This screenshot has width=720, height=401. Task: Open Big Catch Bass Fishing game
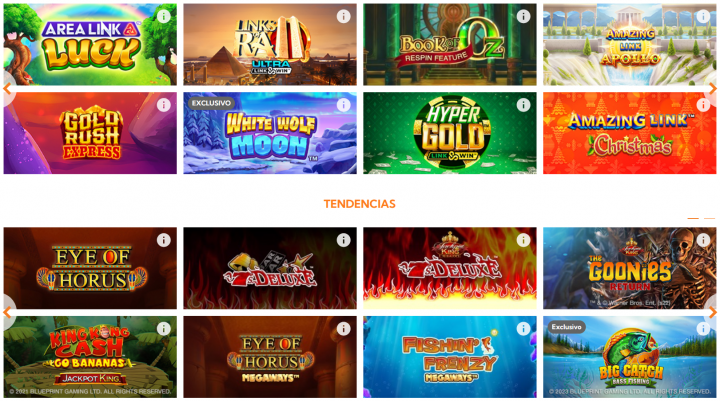(x=630, y=357)
